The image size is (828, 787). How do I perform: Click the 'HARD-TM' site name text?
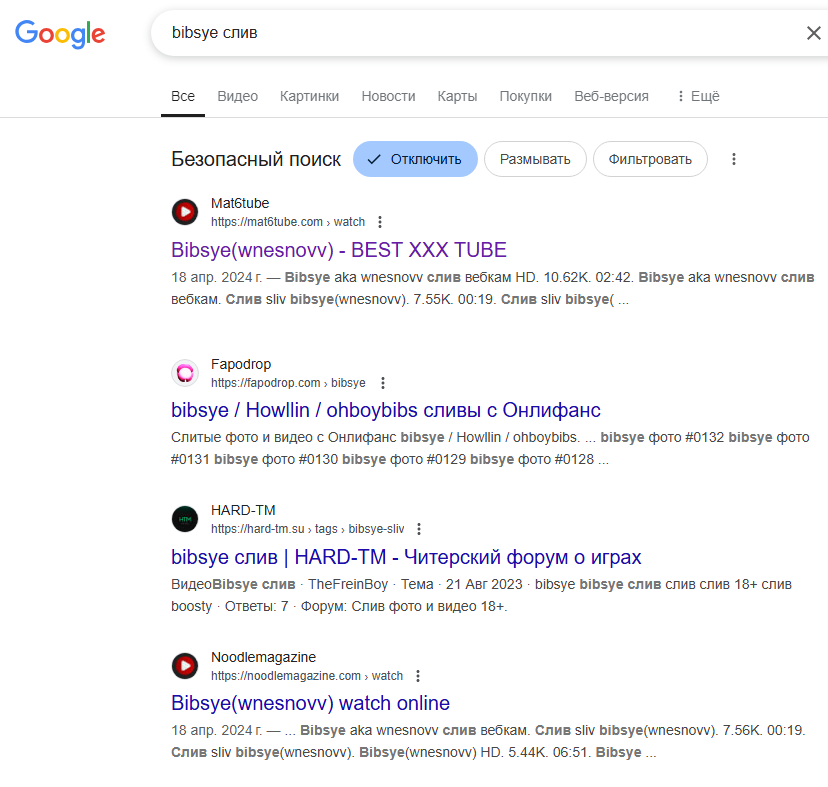click(x=243, y=510)
